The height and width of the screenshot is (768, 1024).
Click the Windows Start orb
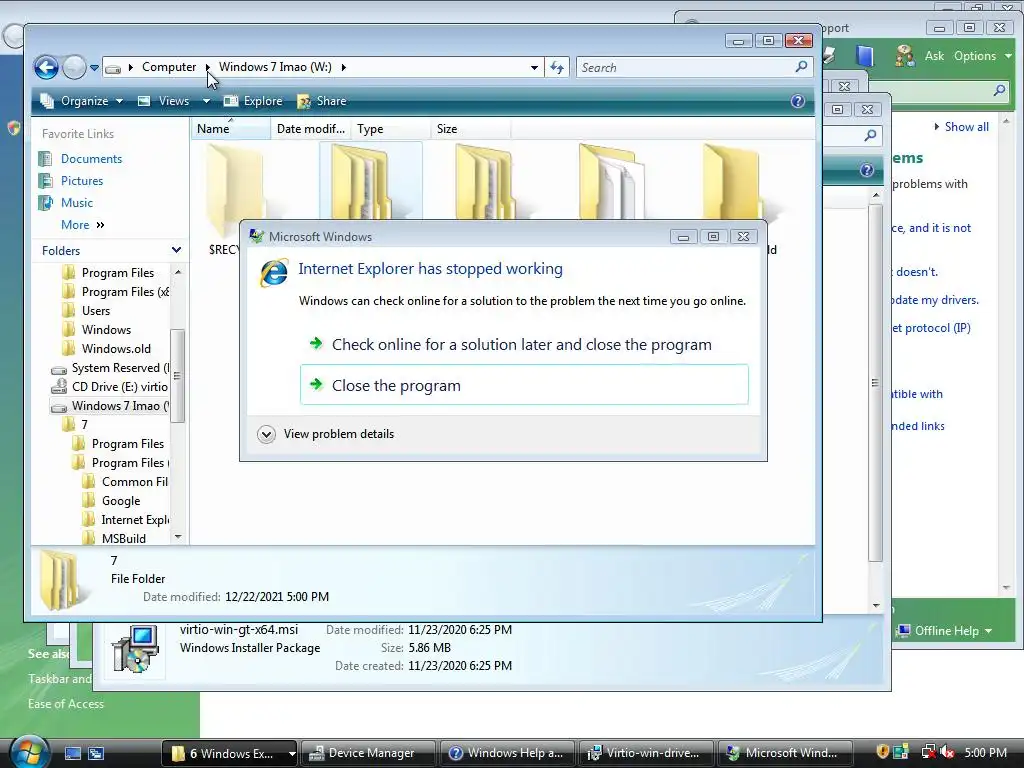29,753
